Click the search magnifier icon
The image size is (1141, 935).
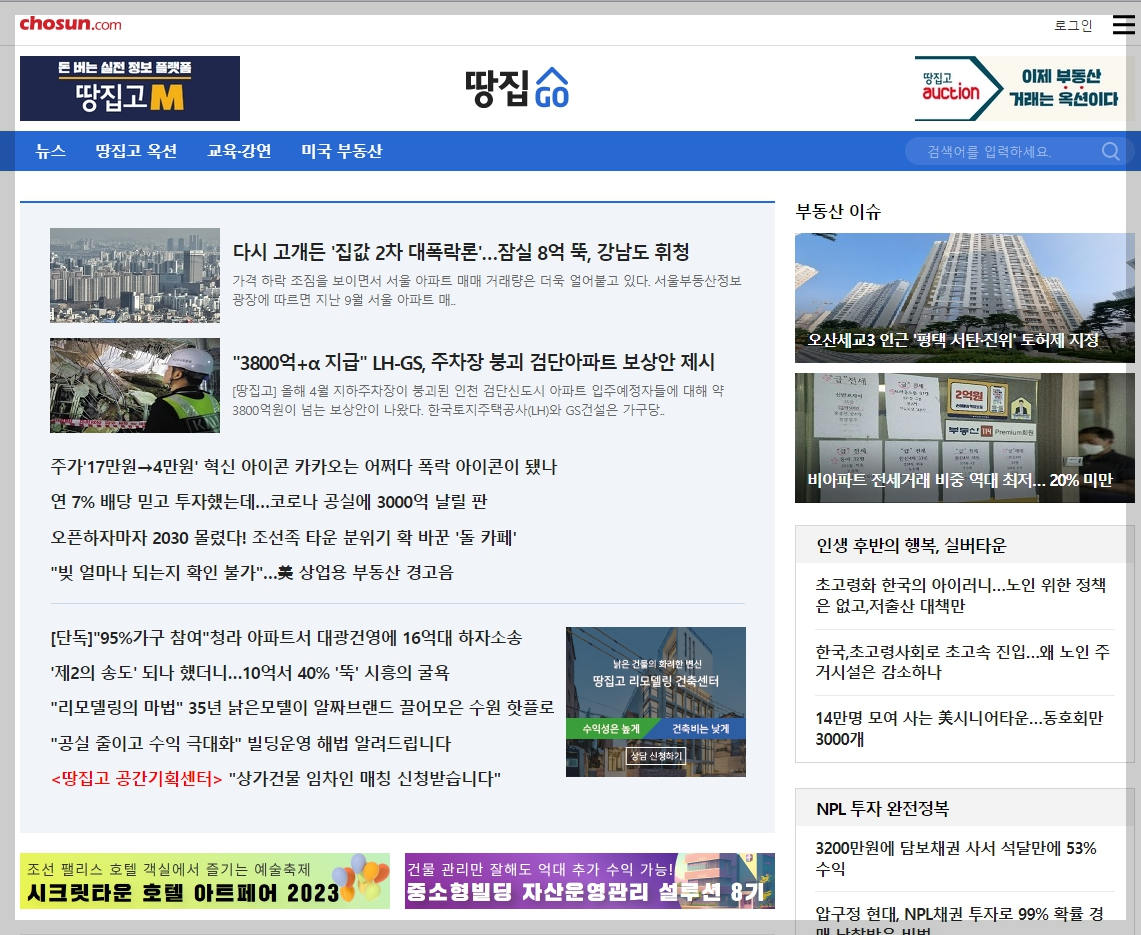click(1110, 151)
